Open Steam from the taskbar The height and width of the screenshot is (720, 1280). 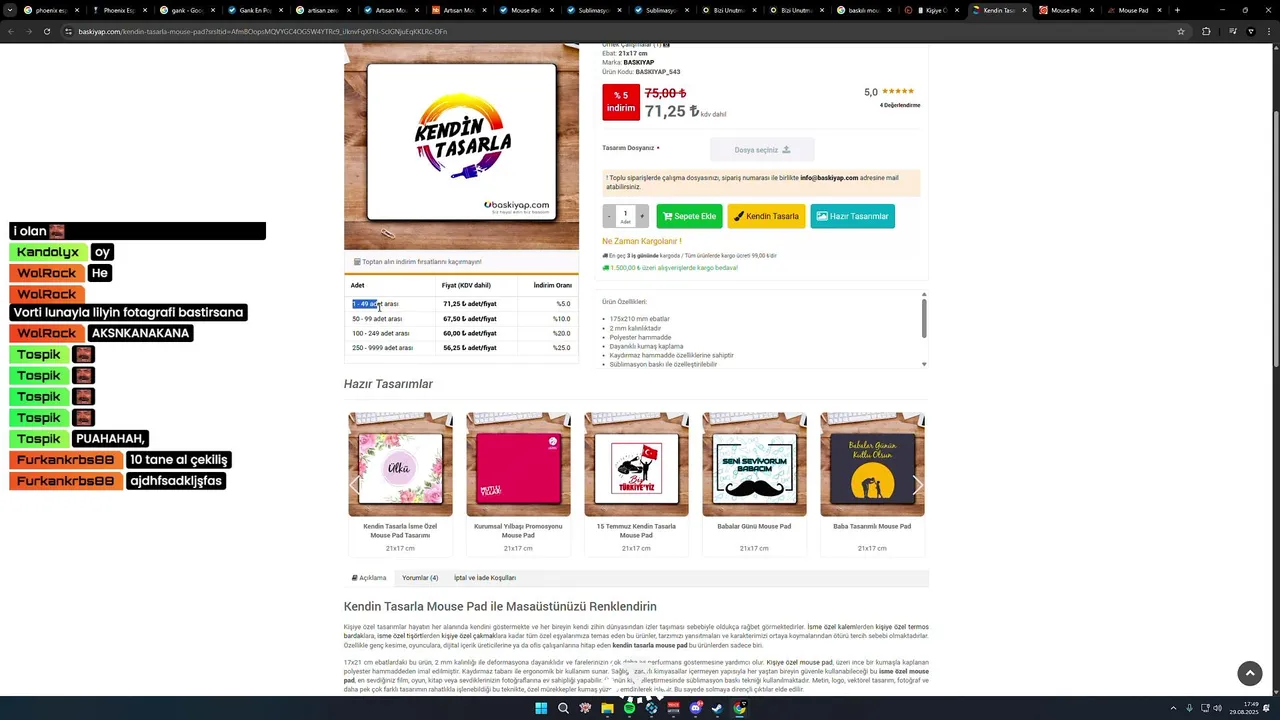(x=717, y=708)
